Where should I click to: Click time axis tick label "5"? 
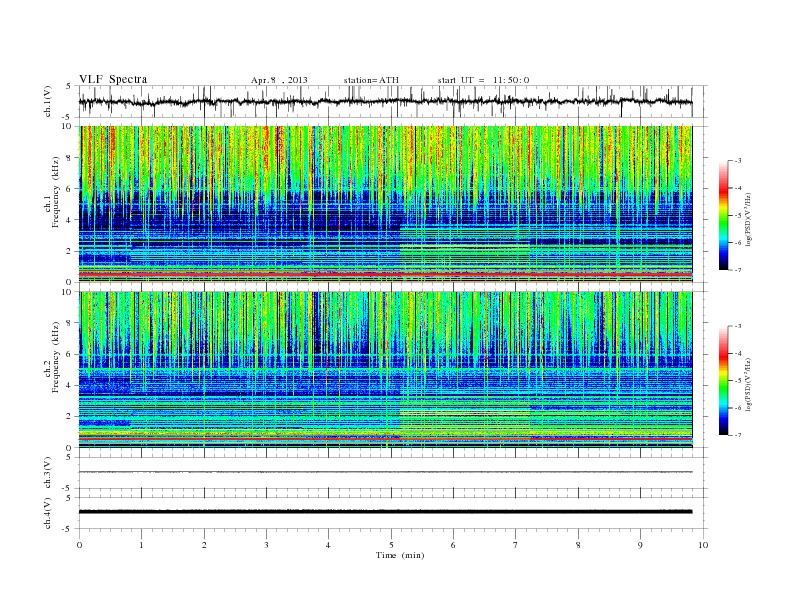[391, 545]
